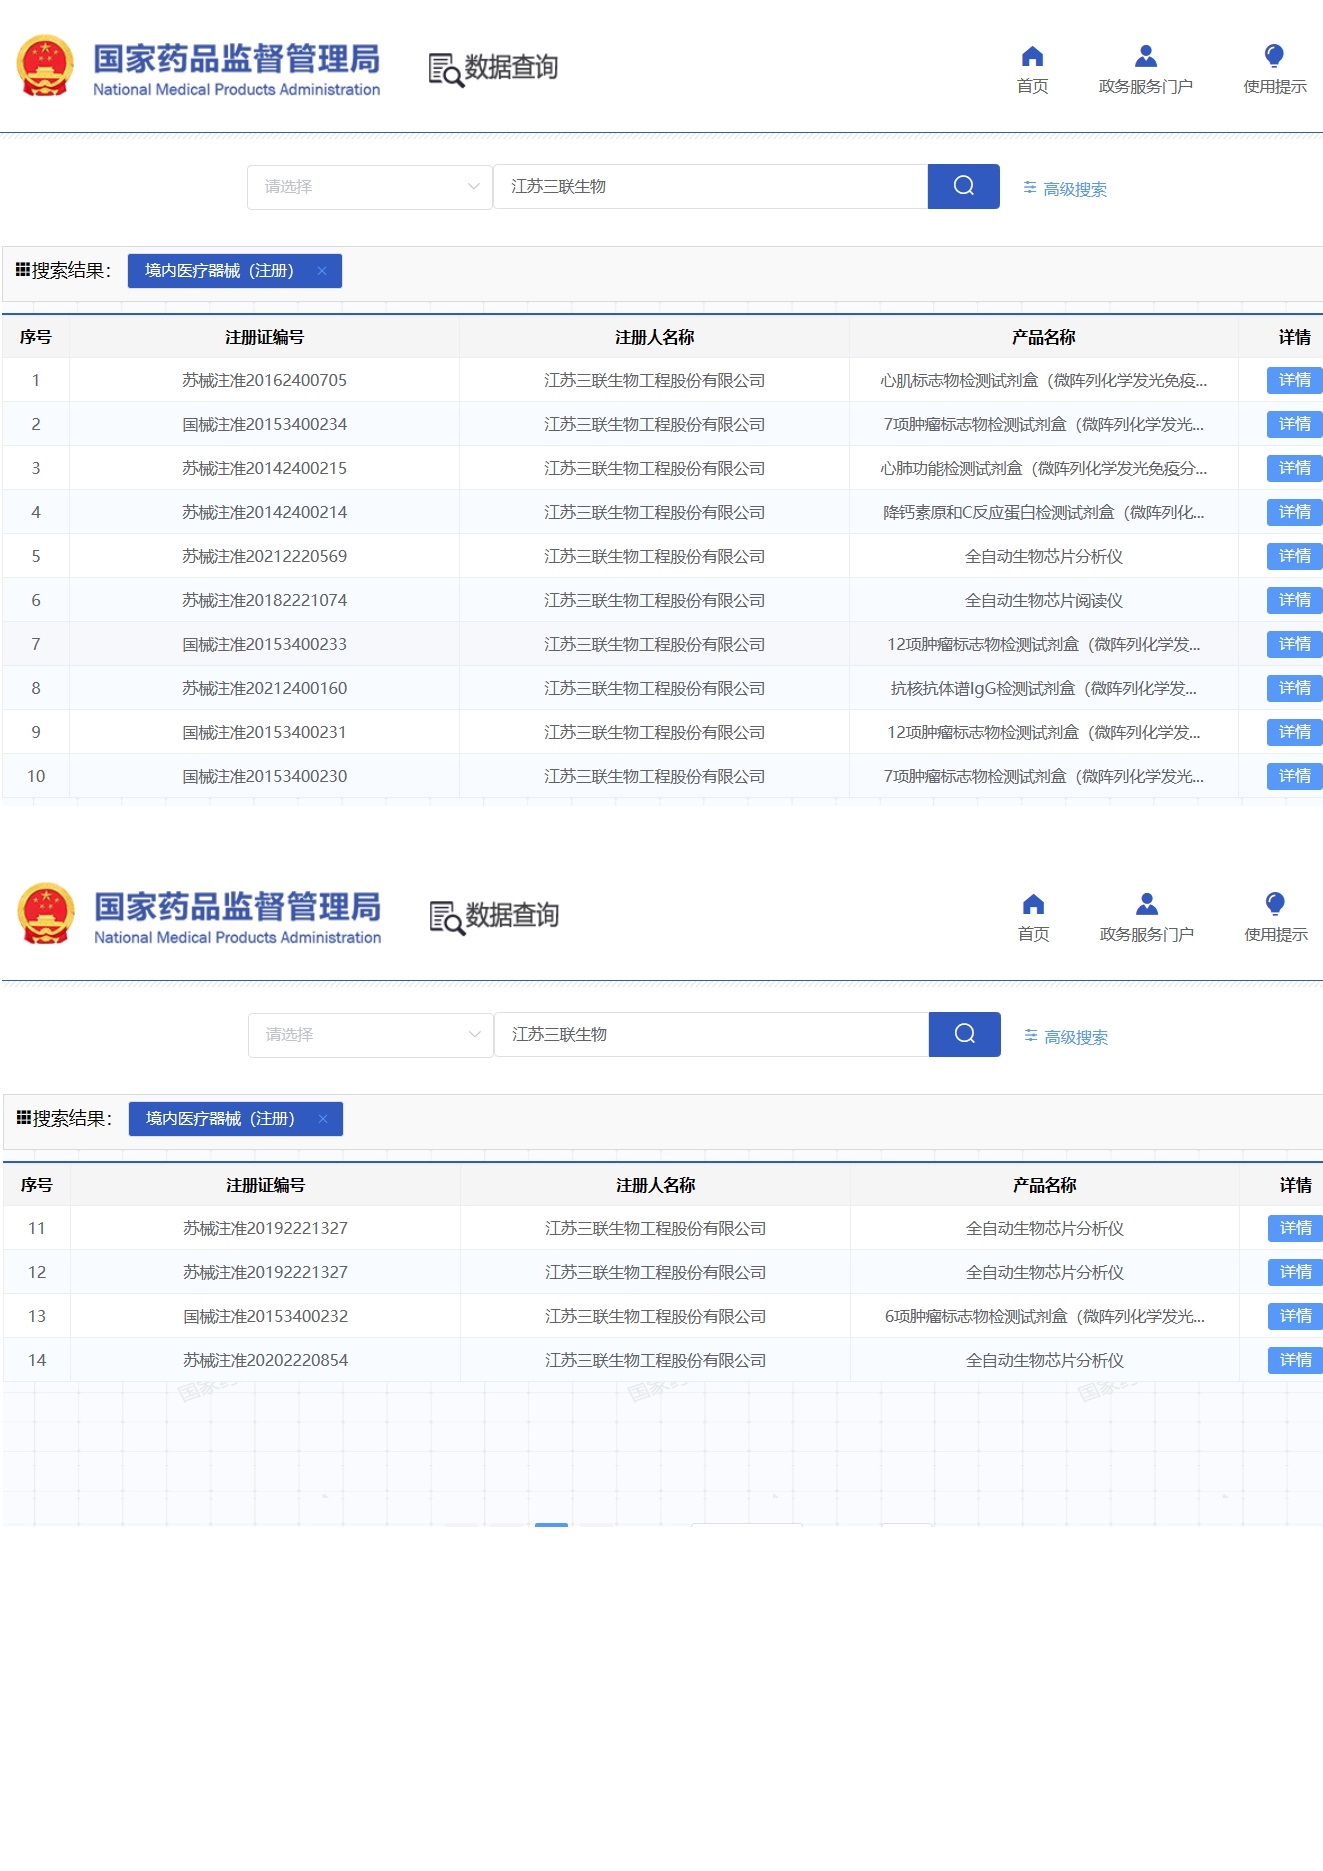Click registration number 国械注准20153400232
1323x1871 pixels.
click(x=265, y=1316)
